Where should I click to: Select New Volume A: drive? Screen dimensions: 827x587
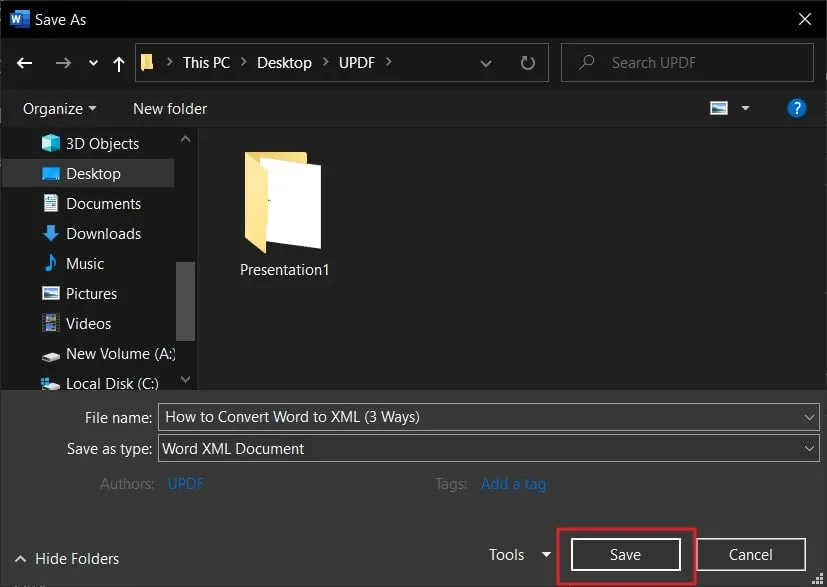pos(115,353)
